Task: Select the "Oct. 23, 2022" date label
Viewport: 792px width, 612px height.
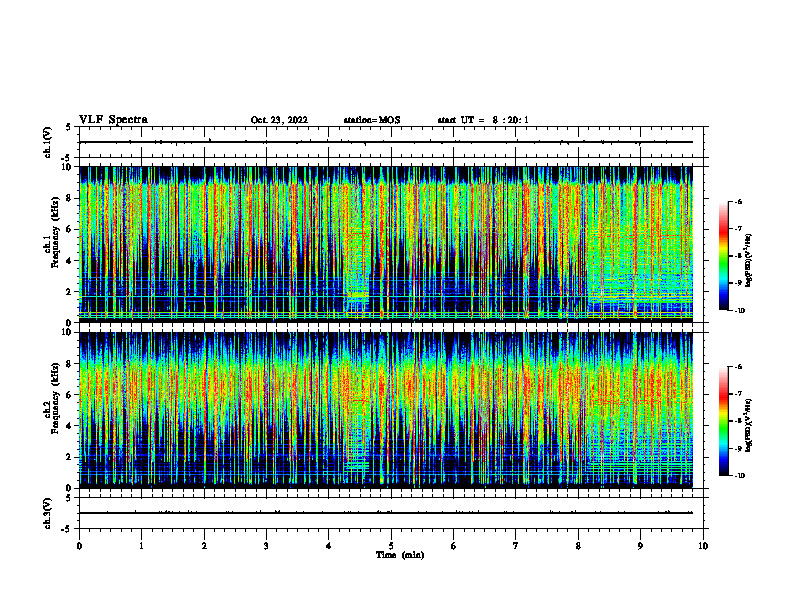Action: point(279,120)
